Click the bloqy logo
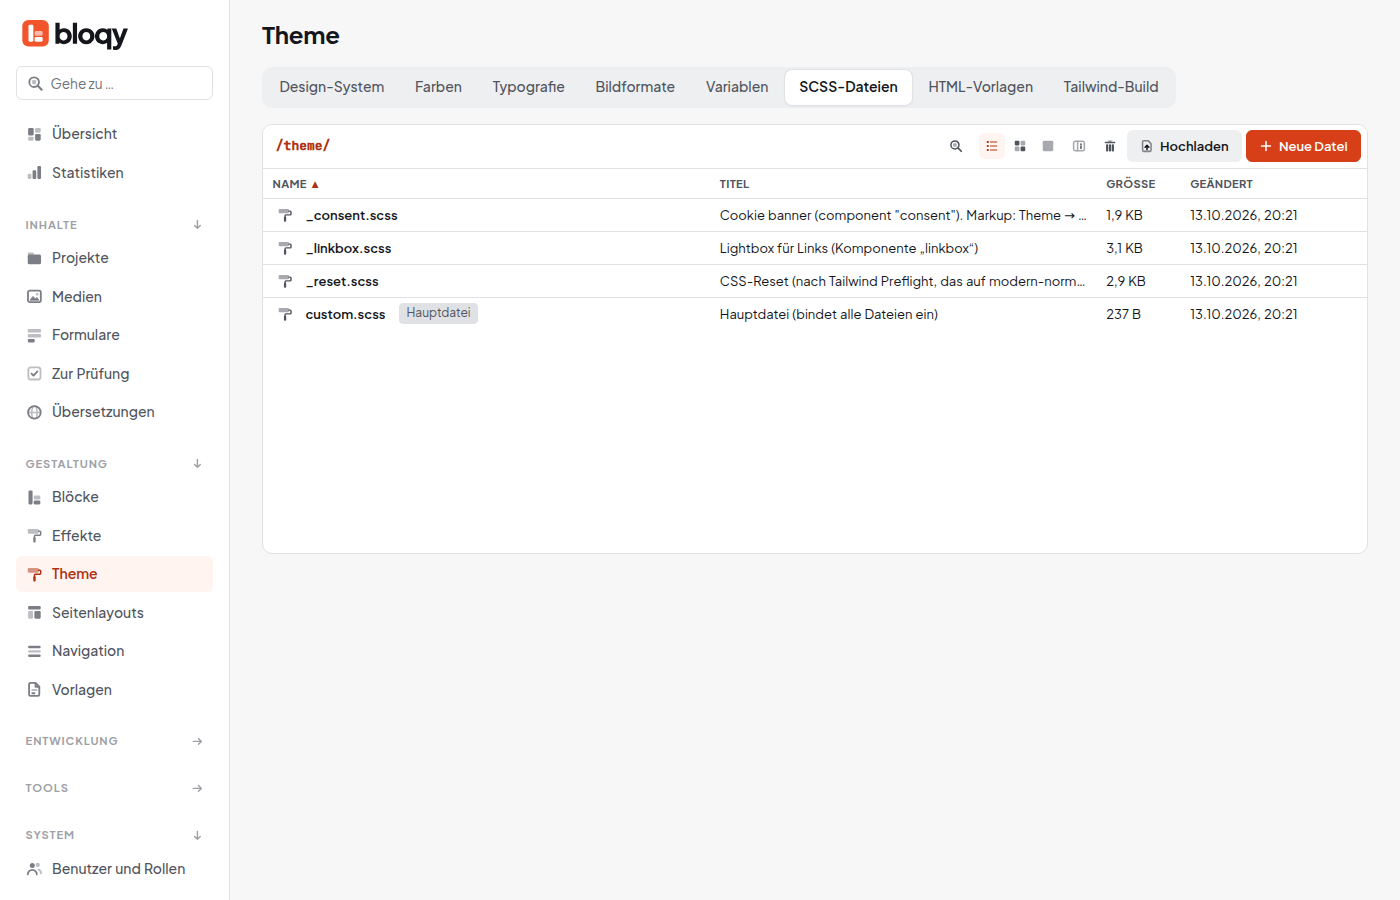 pos(75,35)
